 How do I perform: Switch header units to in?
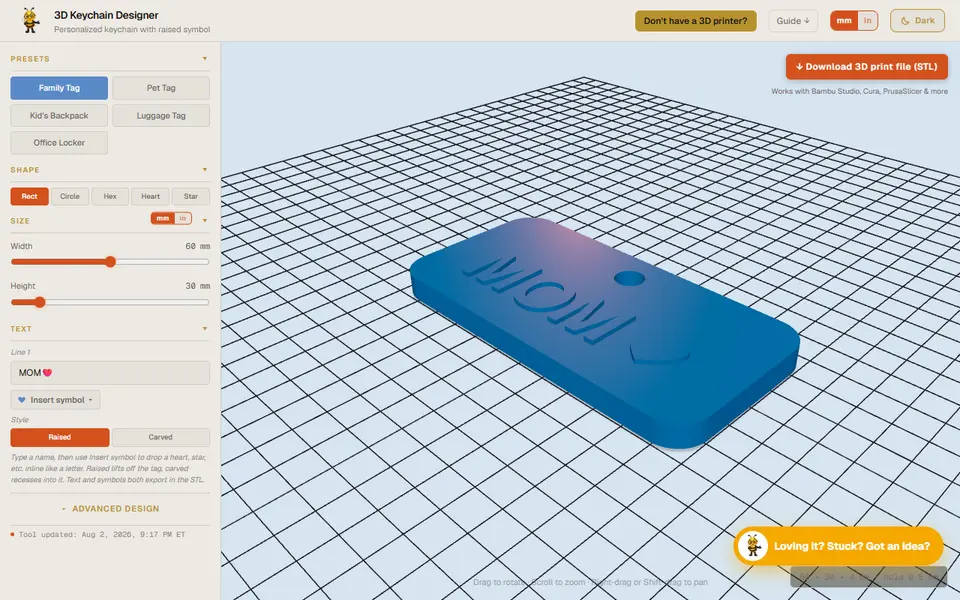pos(867,21)
